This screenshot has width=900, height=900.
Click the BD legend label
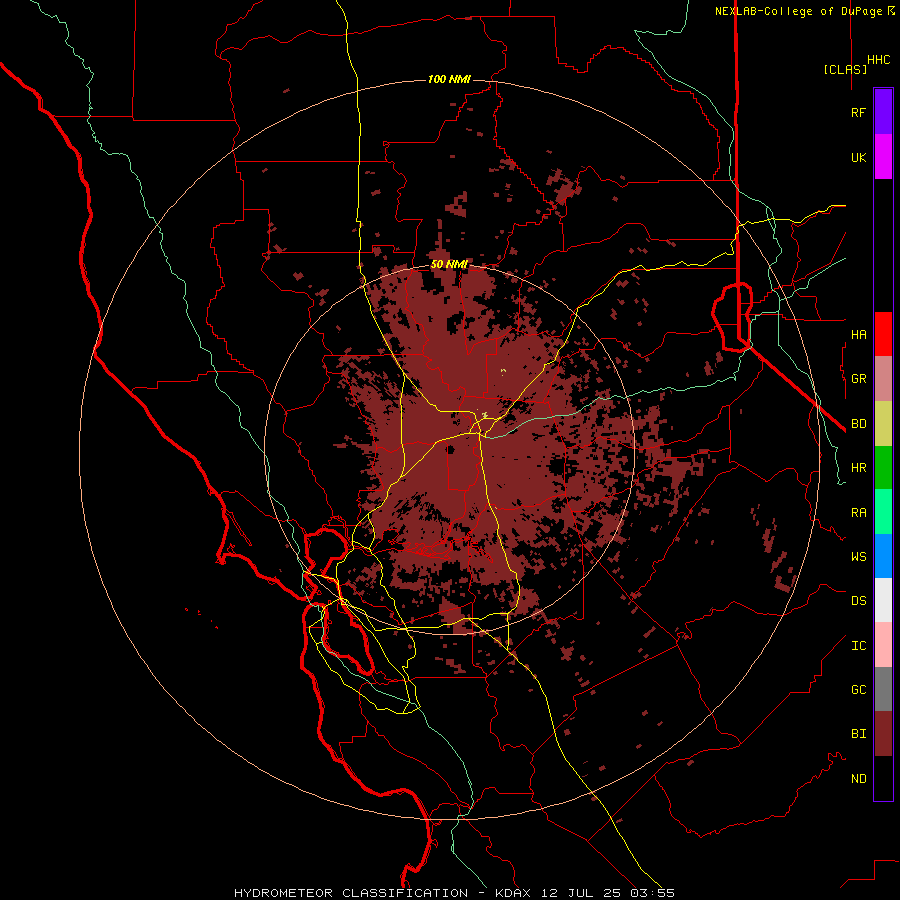[858, 424]
